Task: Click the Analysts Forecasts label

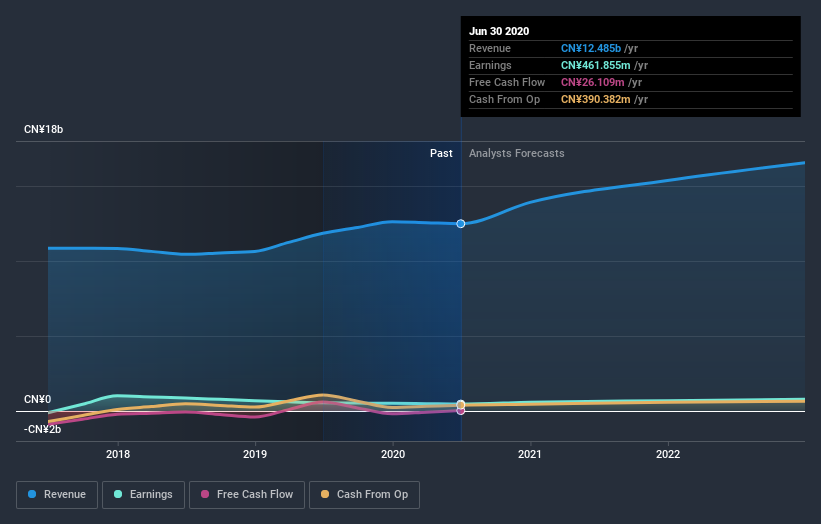Action: [x=517, y=153]
